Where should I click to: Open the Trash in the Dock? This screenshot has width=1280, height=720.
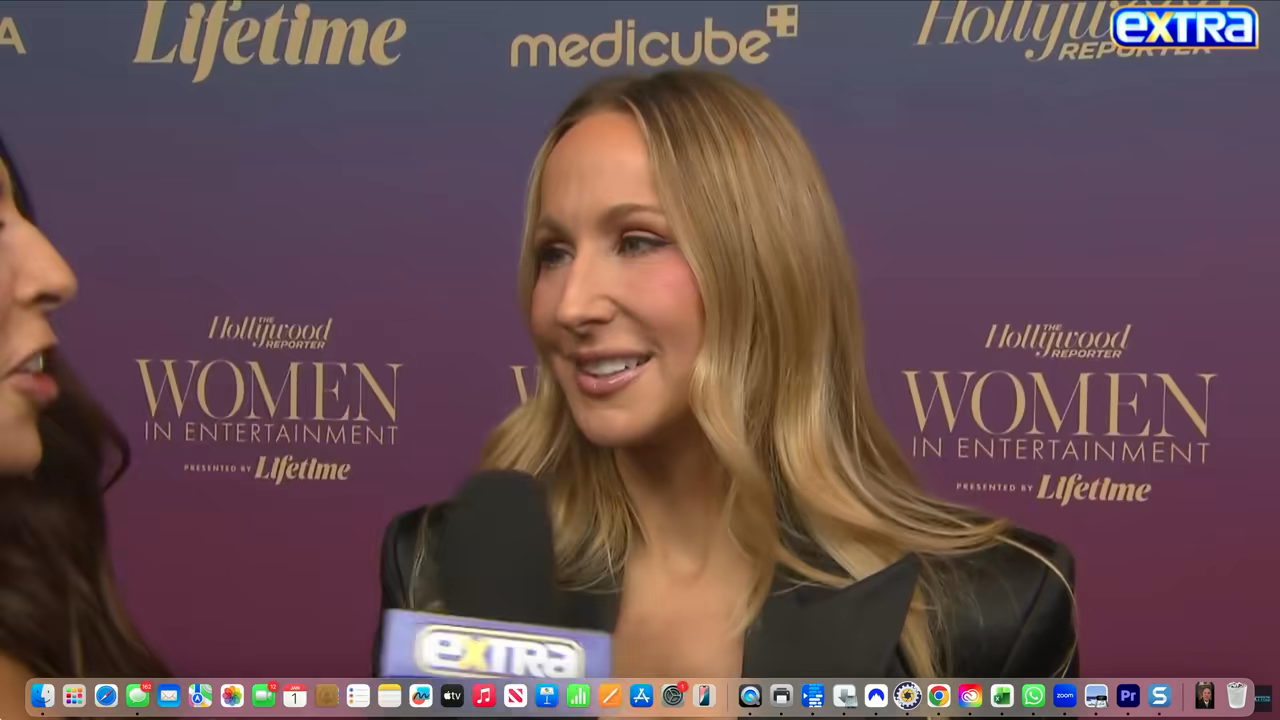coord(1237,696)
